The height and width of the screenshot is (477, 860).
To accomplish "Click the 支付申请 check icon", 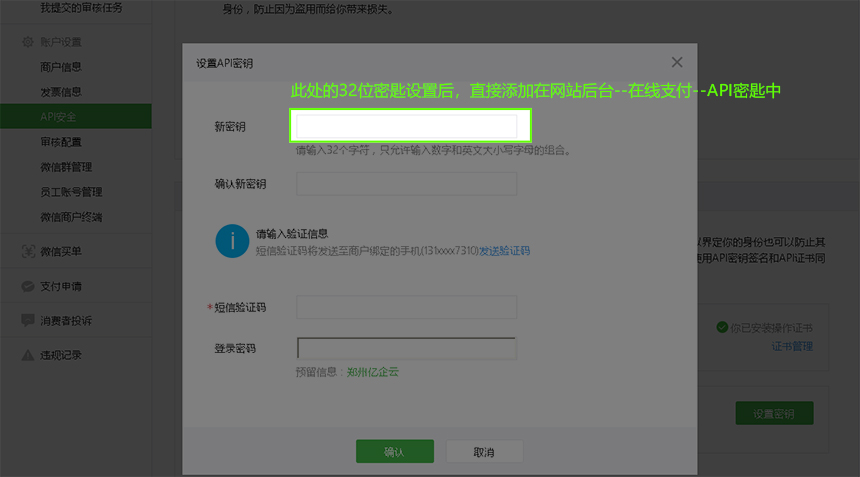I will point(28,286).
